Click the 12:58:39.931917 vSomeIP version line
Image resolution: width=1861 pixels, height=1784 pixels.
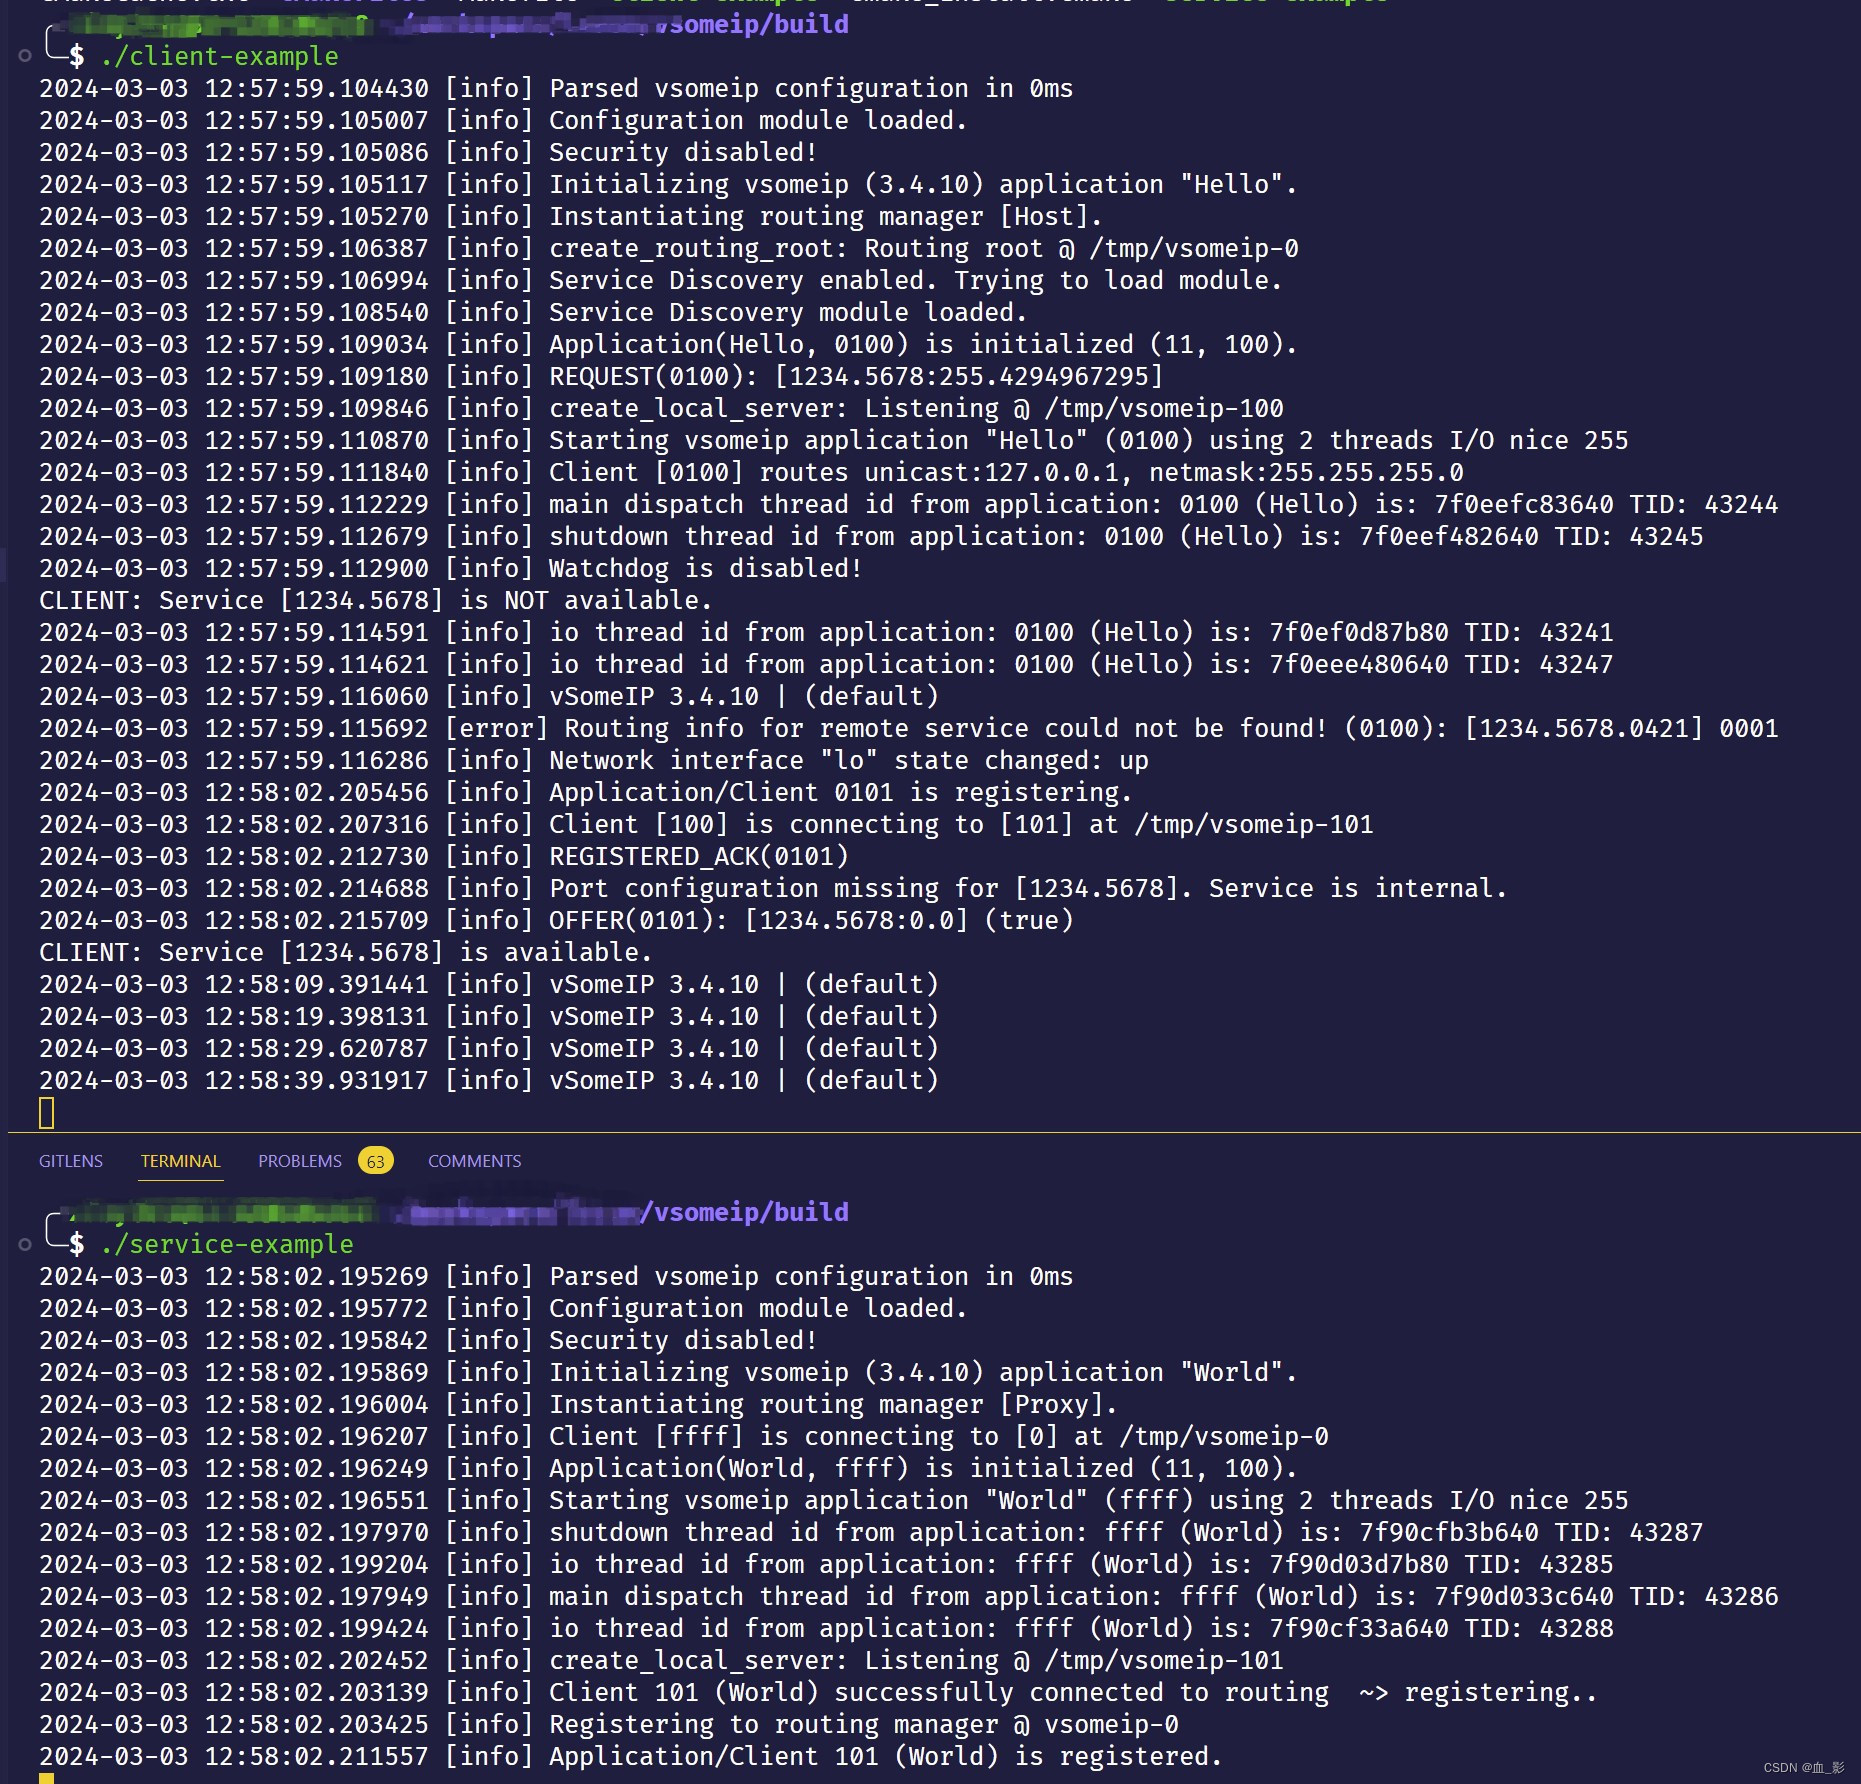pos(488,1080)
